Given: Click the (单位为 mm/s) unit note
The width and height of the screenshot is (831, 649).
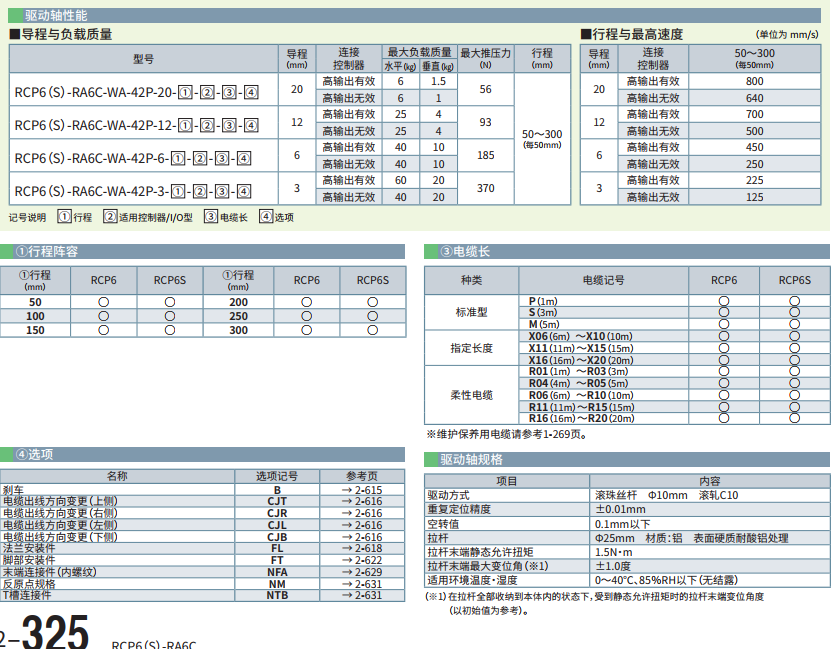Looking at the screenshot, I should (x=787, y=34).
